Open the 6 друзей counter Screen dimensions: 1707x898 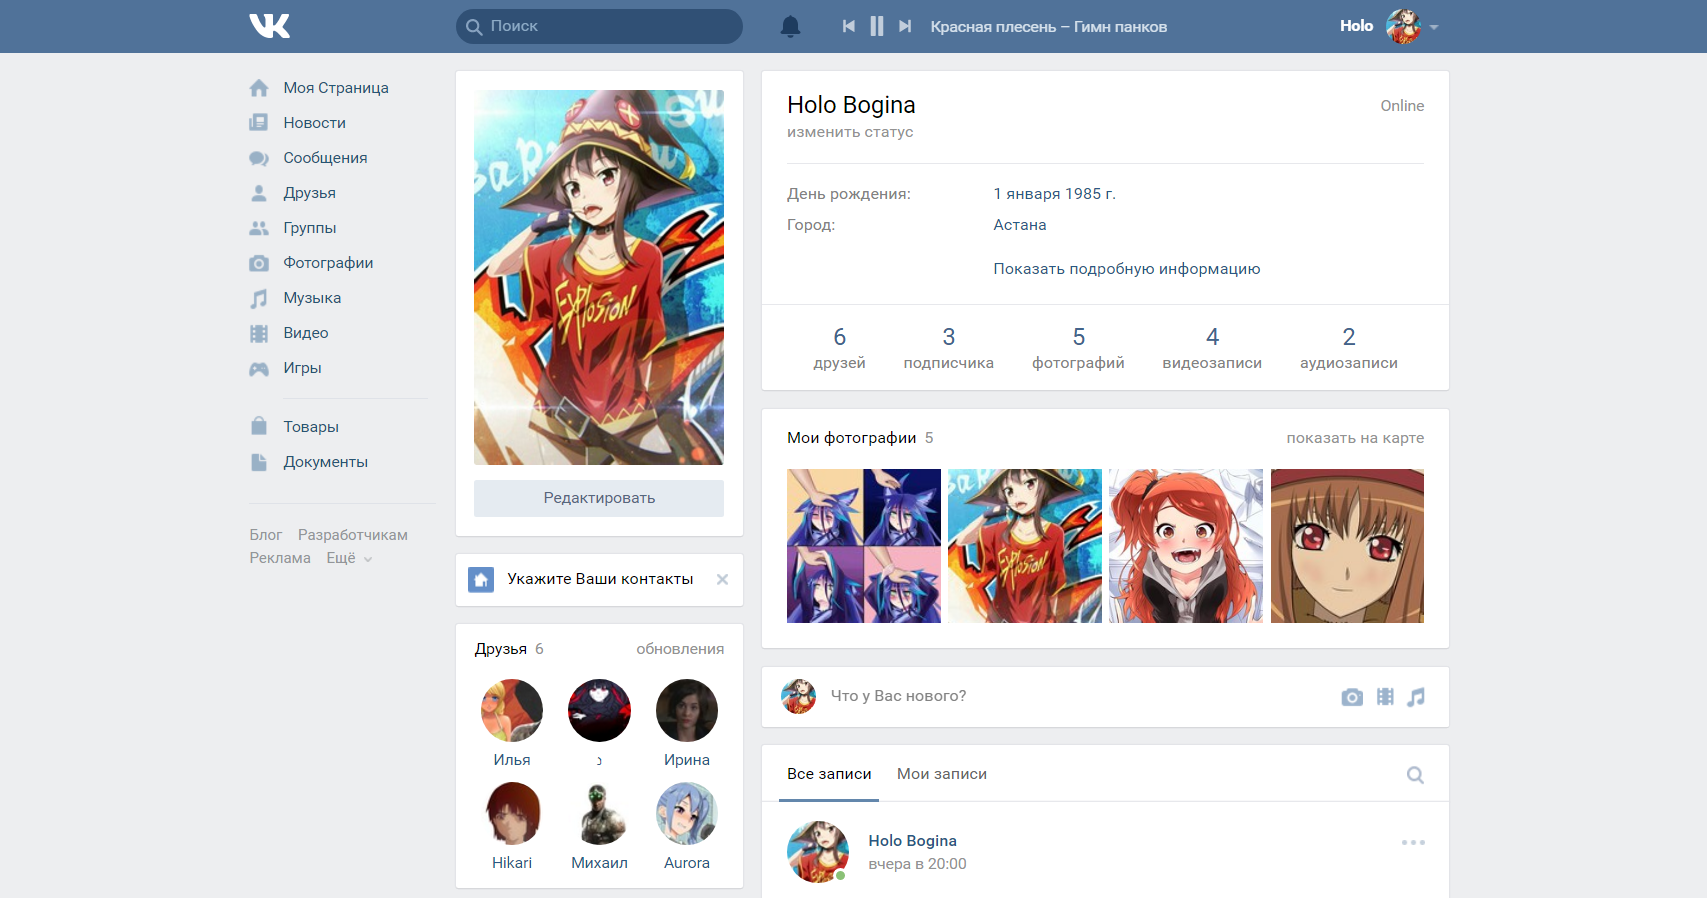click(x=840, y=347)
